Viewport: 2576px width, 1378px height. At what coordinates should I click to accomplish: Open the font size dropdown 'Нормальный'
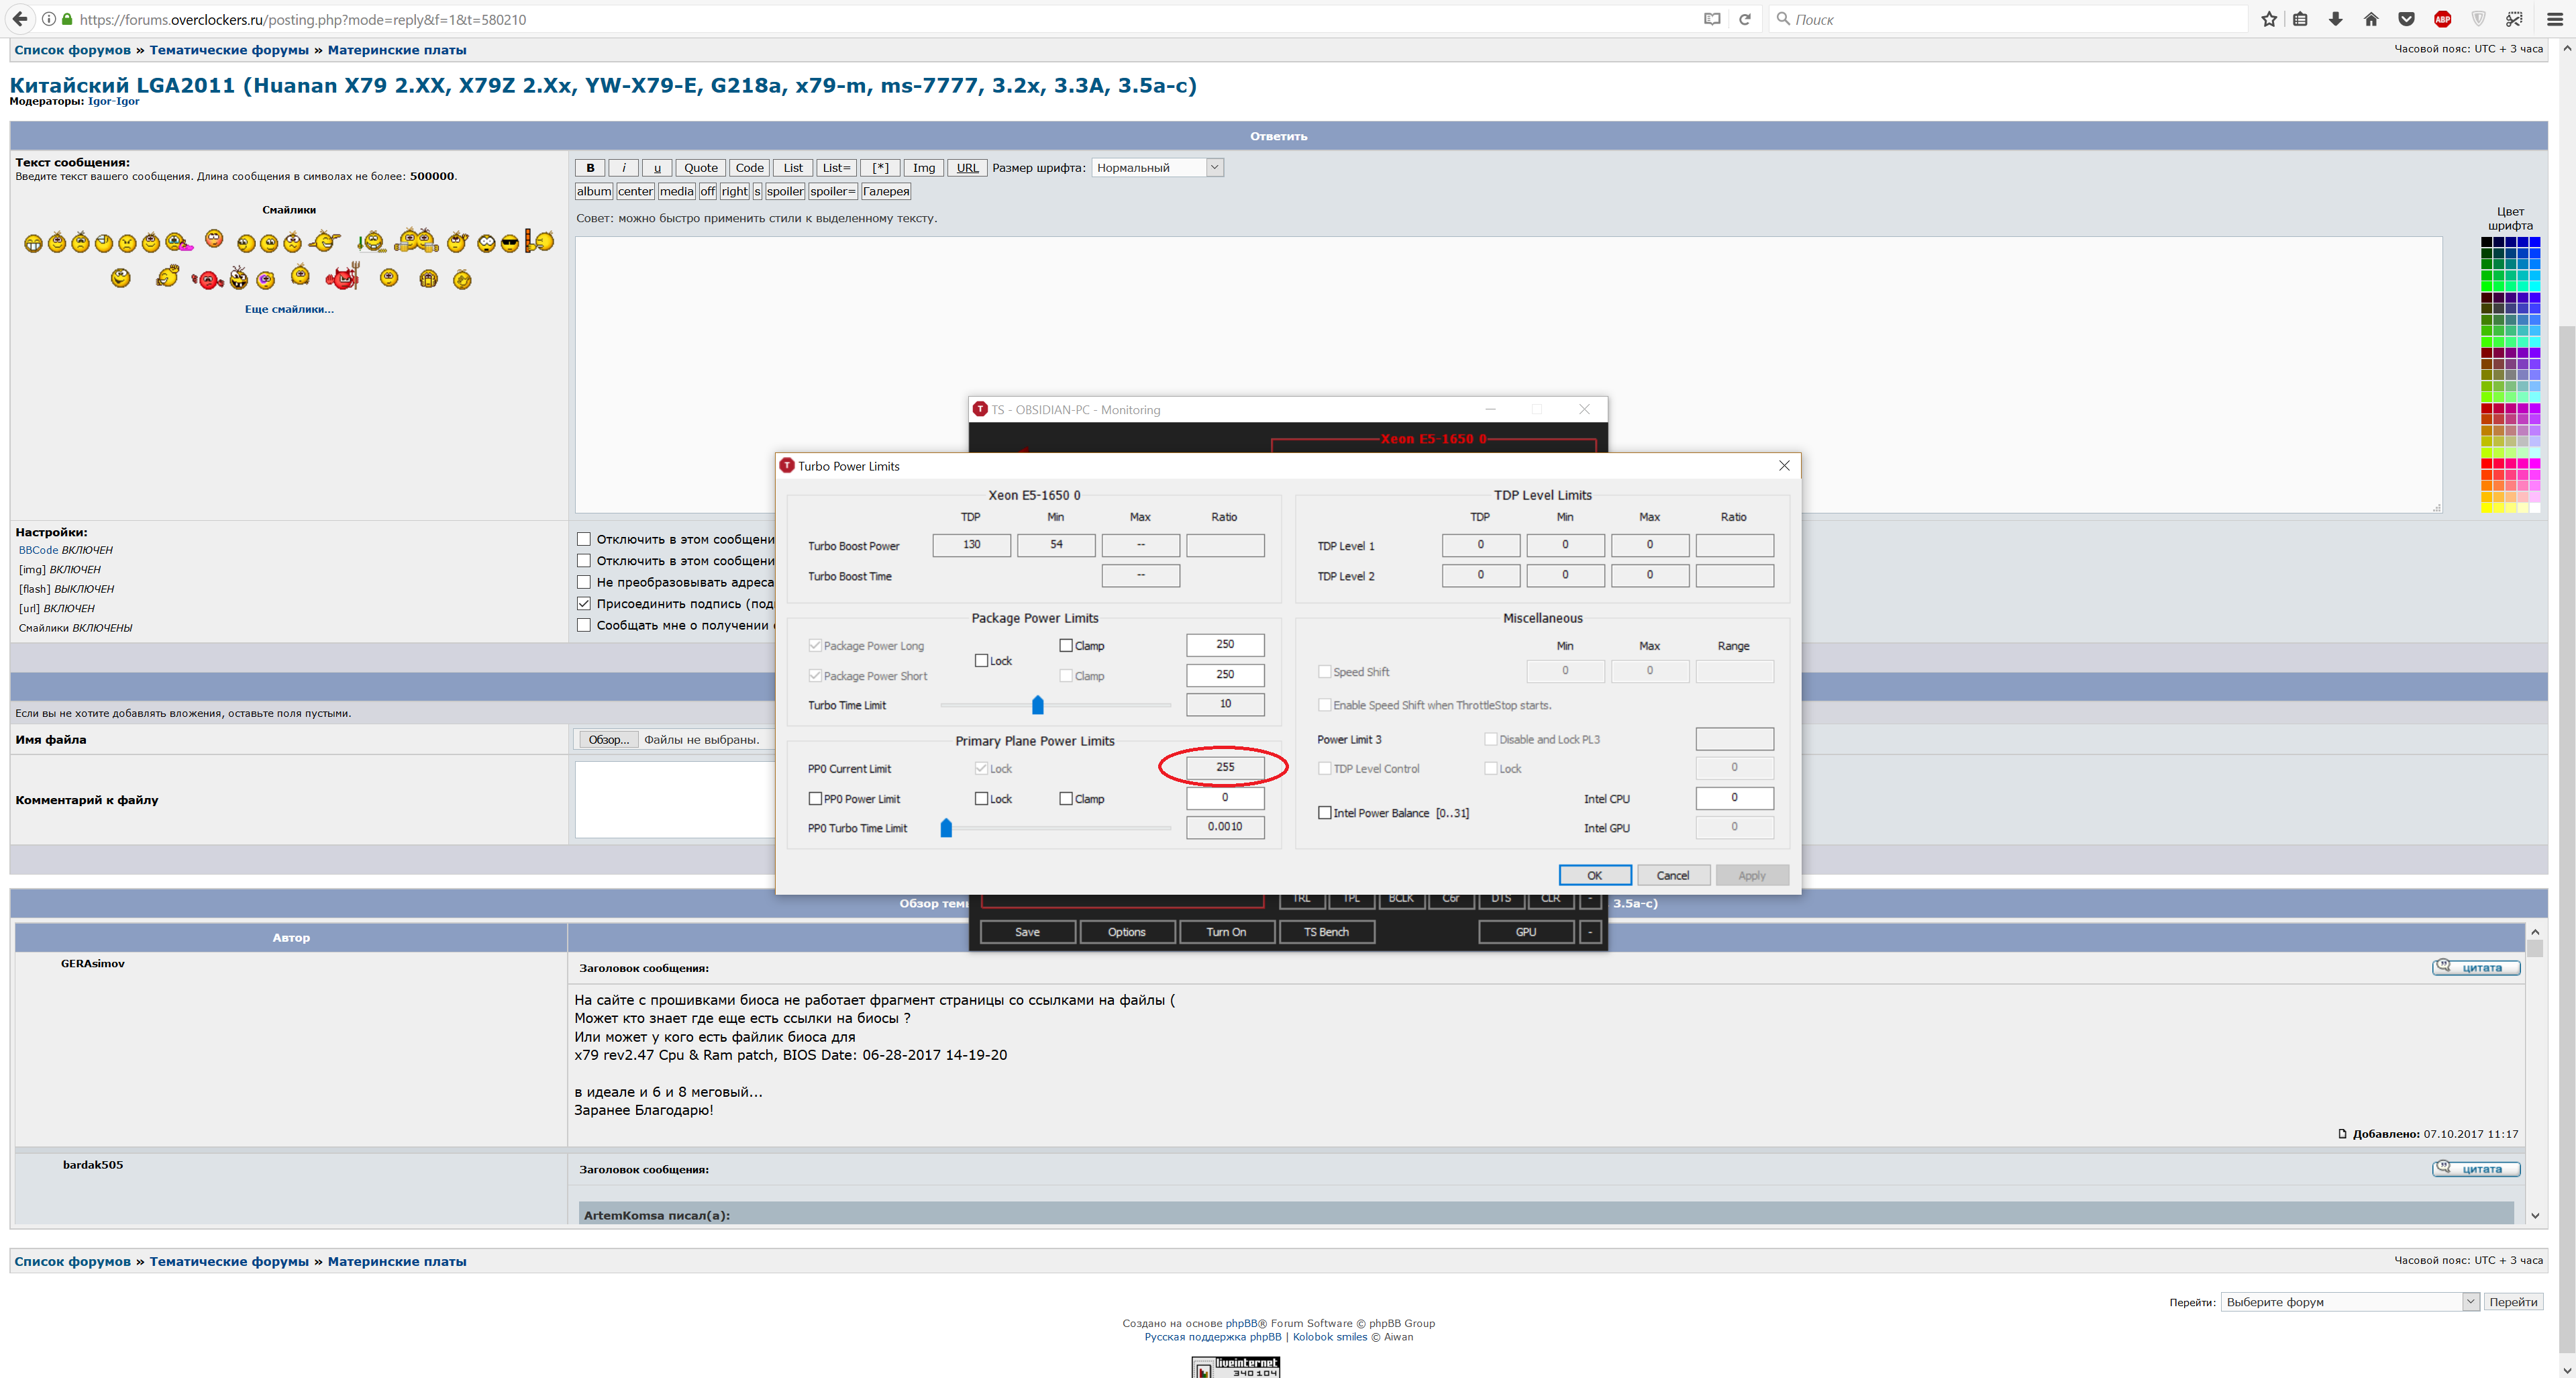coord(1157,168)
